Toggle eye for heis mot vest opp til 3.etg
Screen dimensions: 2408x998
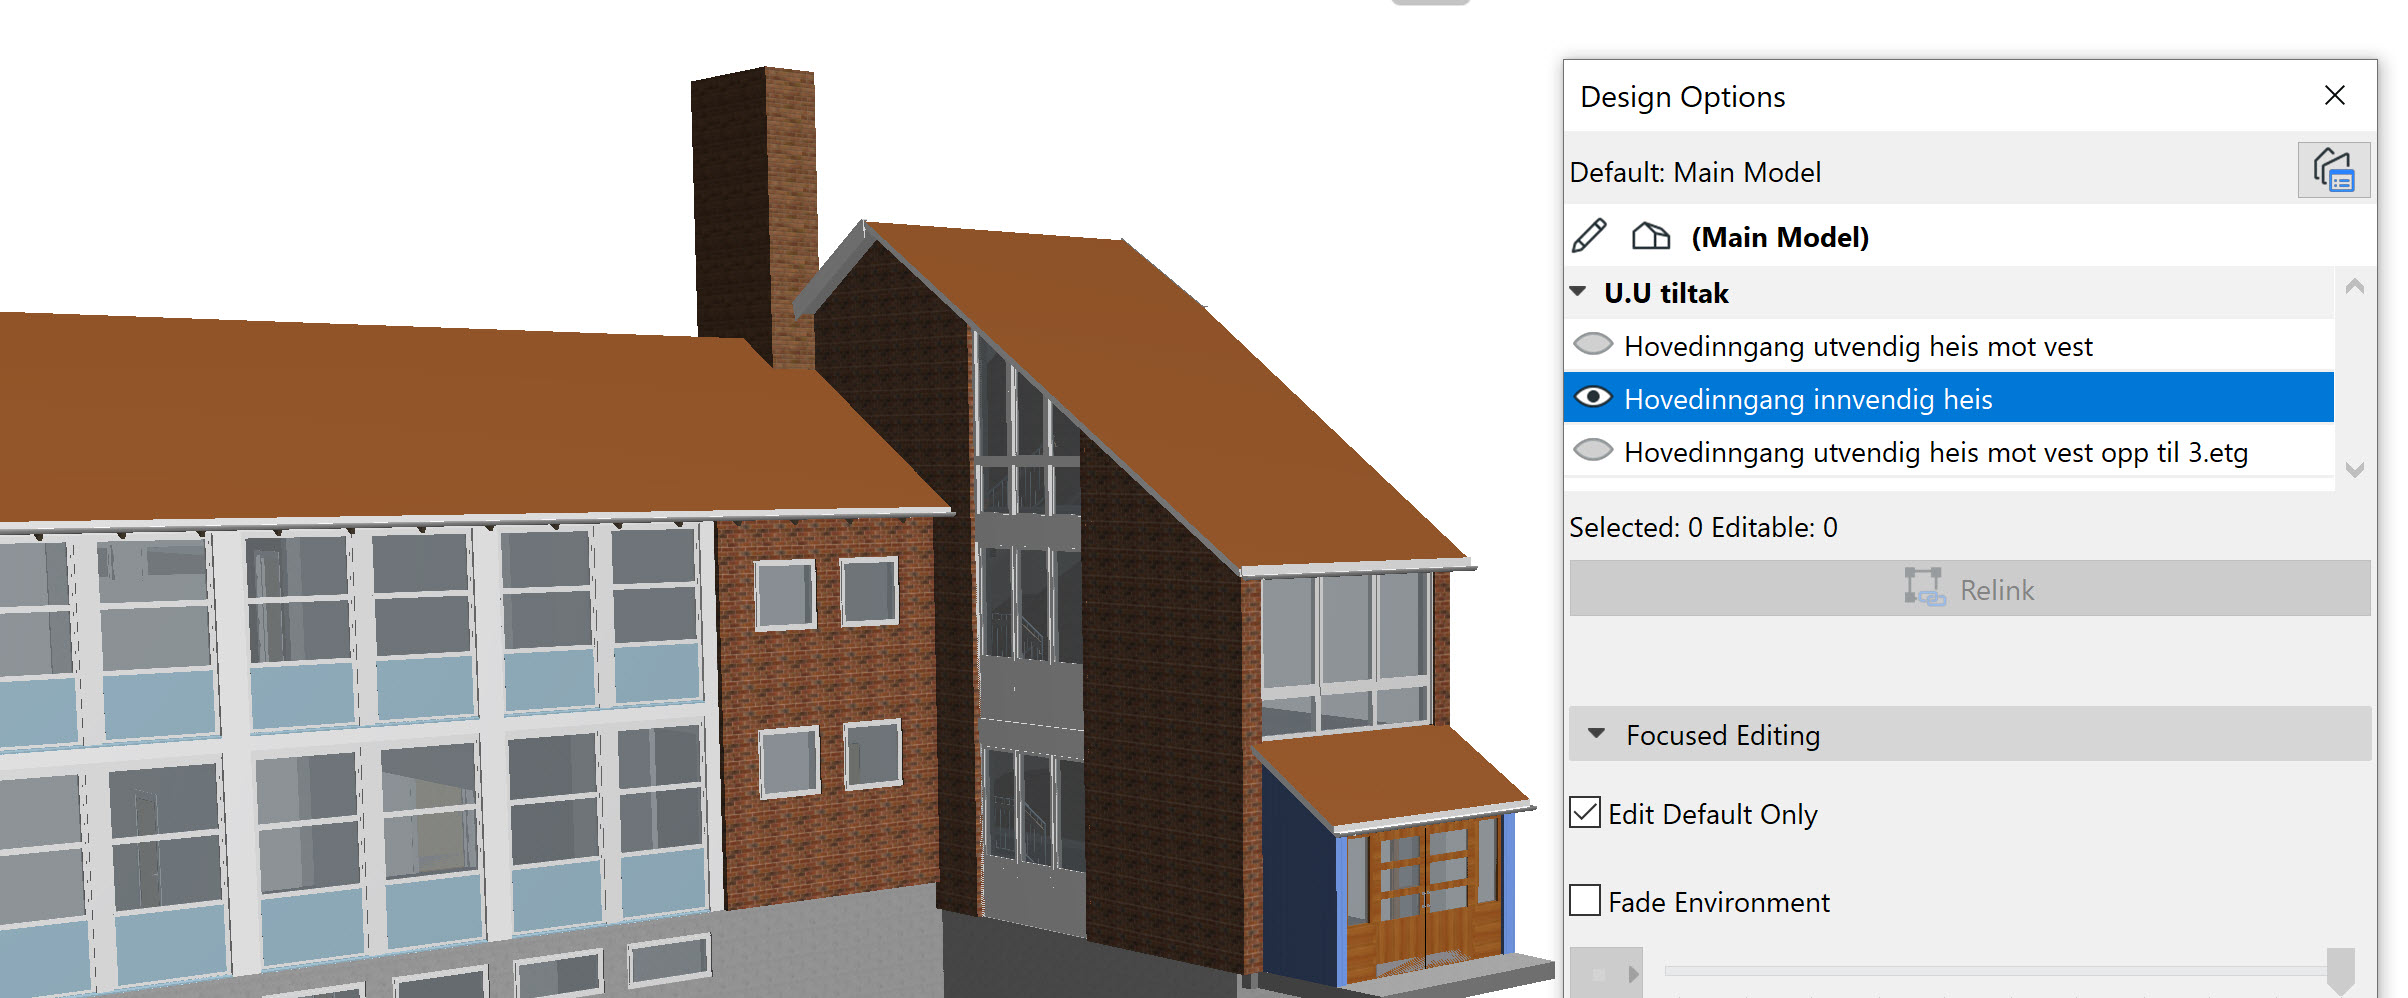pos(1593,451)
